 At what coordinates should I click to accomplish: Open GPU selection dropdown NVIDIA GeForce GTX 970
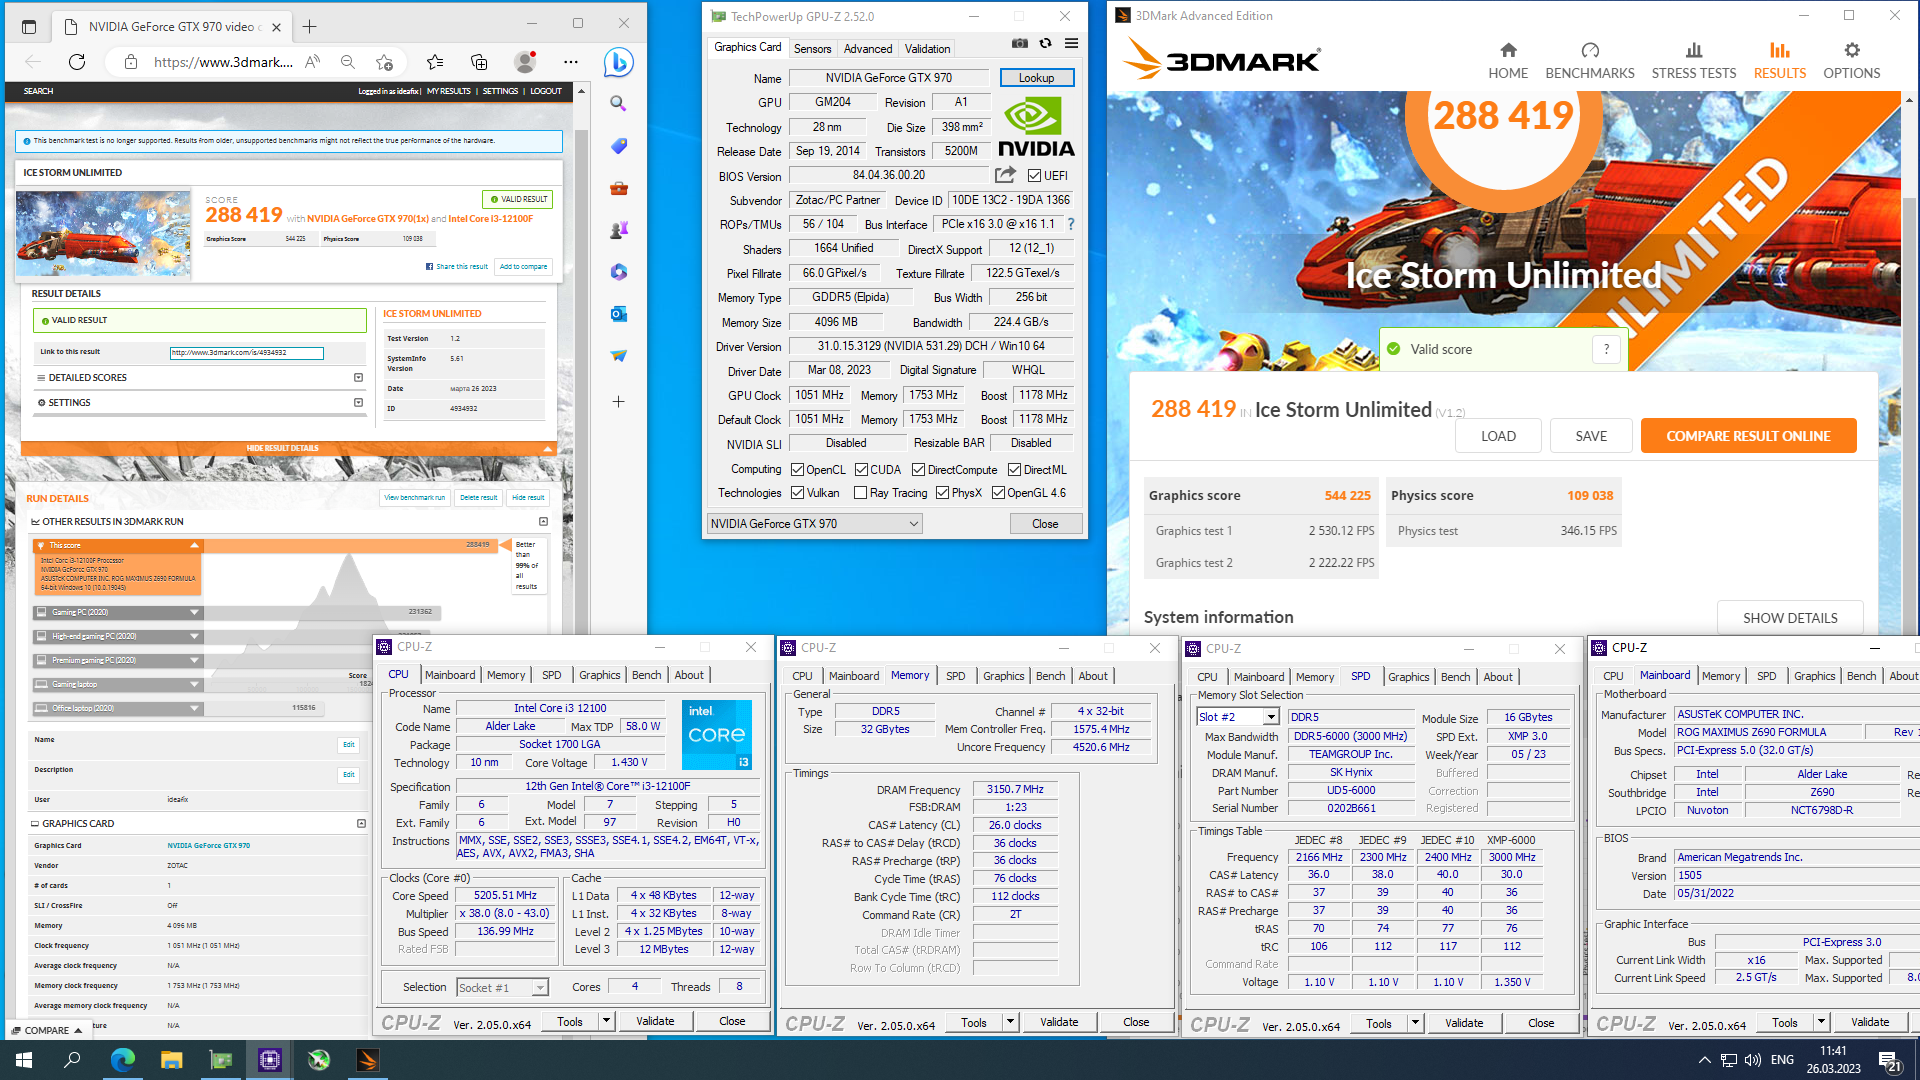[x=814, y=524]
